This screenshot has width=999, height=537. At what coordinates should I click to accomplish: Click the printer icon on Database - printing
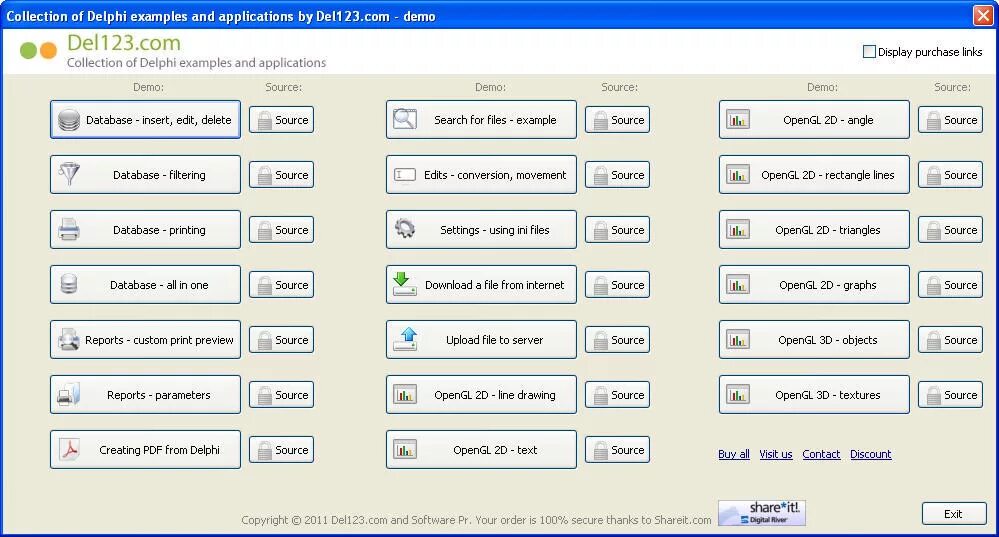click(69, 229)
